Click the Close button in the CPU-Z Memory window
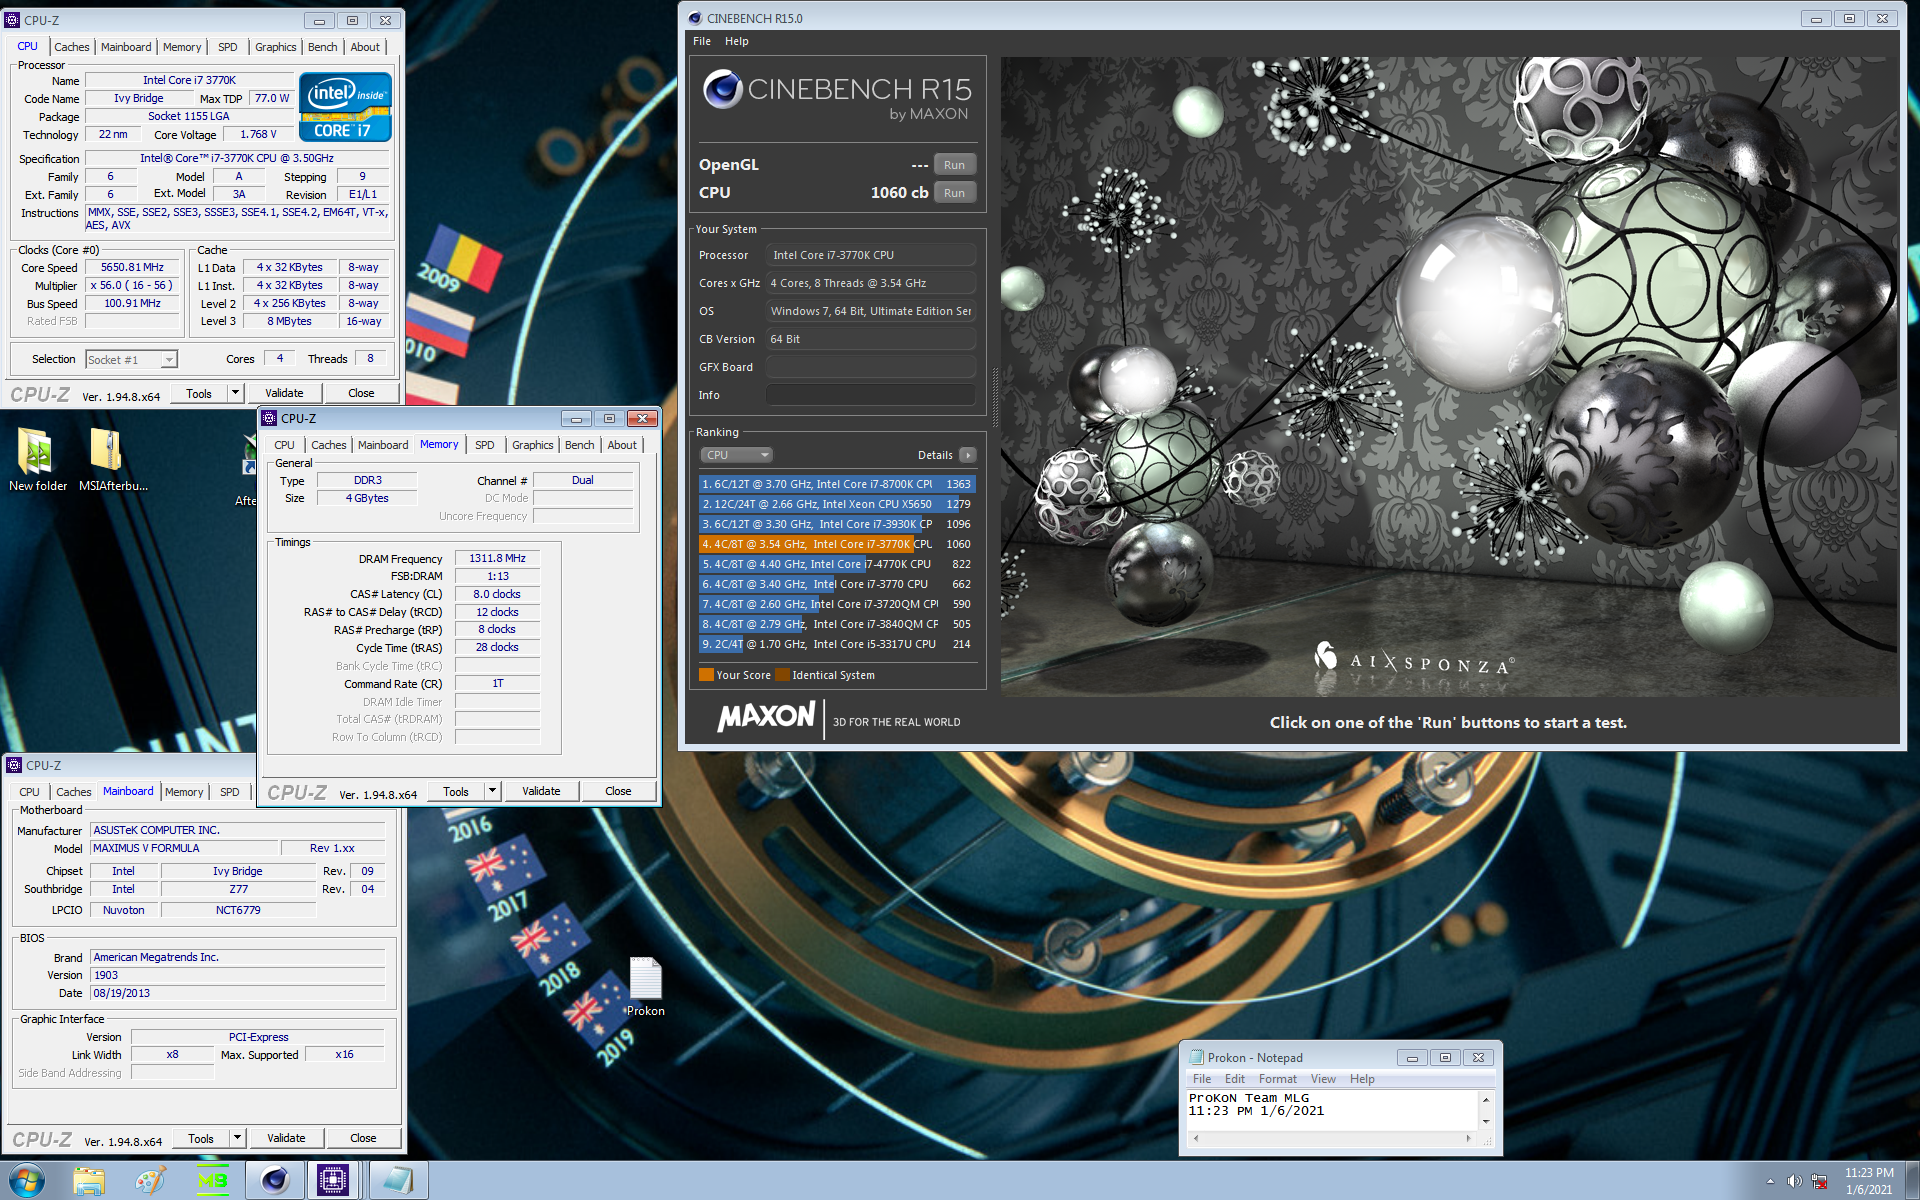Image resolution: width=1920 pixels, height=1200 pixels. [x=618, y=791]
